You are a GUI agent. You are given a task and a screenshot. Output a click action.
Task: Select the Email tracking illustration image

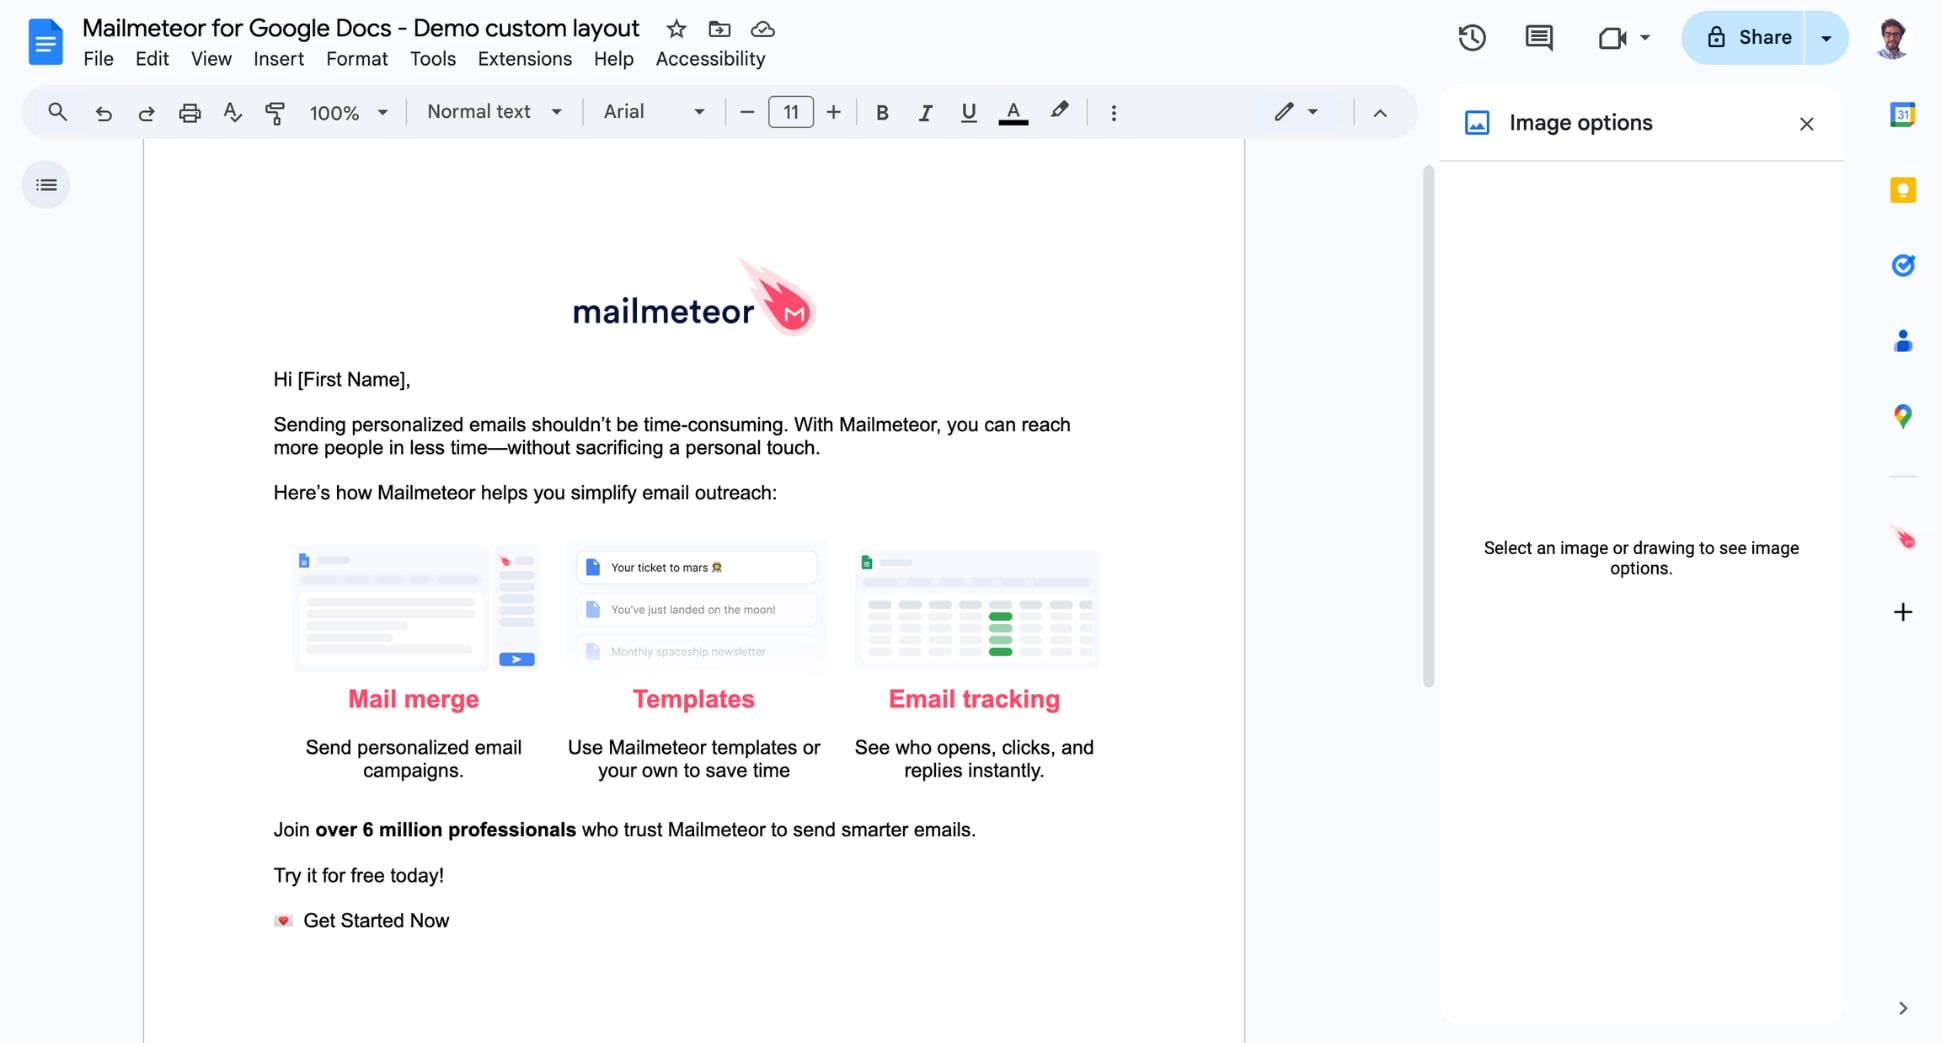pos(977,608)
